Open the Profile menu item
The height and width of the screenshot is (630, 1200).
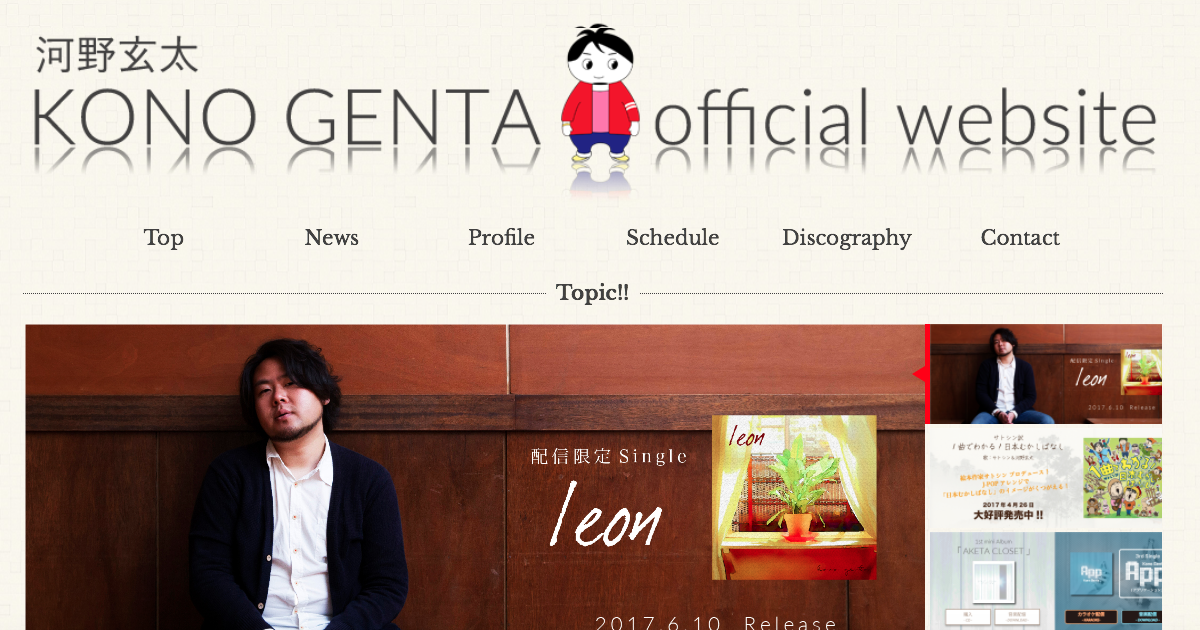pos(501,238)
